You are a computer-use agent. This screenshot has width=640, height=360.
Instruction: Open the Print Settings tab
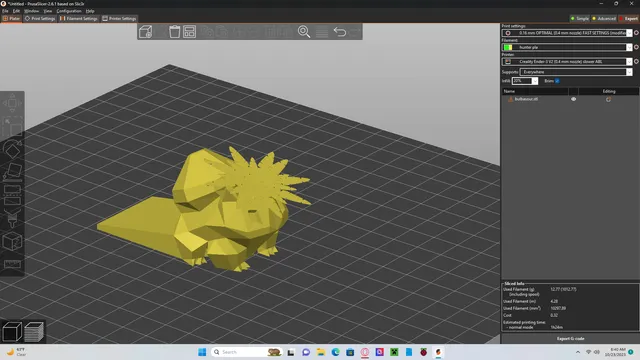pyautogui.click(x=40, y=18)
